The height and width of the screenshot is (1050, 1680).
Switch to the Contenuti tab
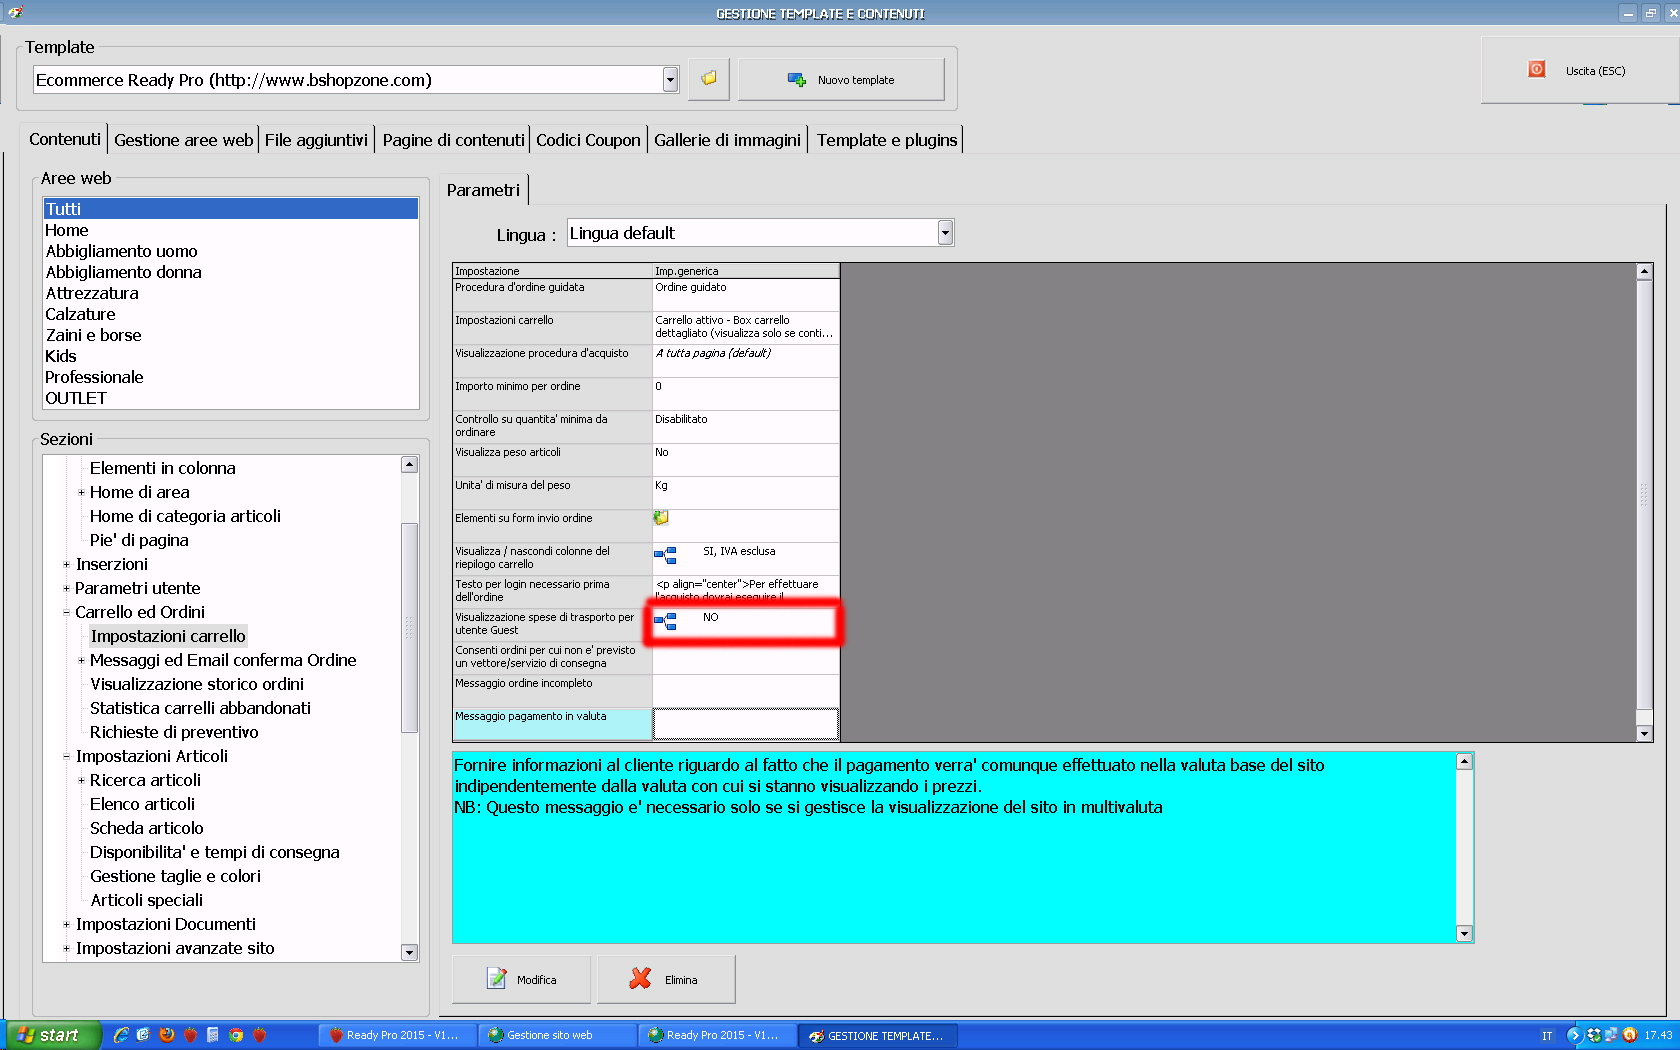(x=64, y=139)
